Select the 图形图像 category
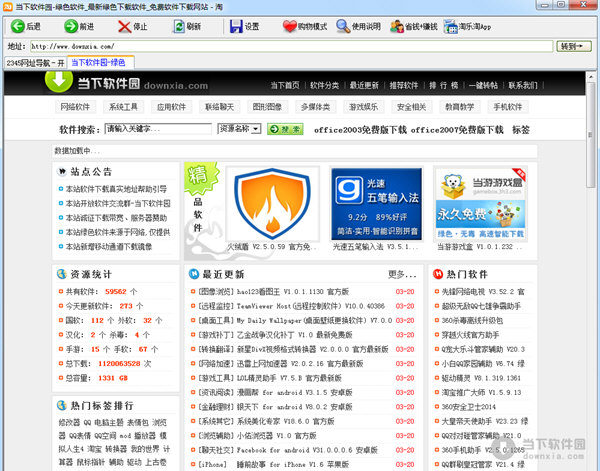 [267, 107]
